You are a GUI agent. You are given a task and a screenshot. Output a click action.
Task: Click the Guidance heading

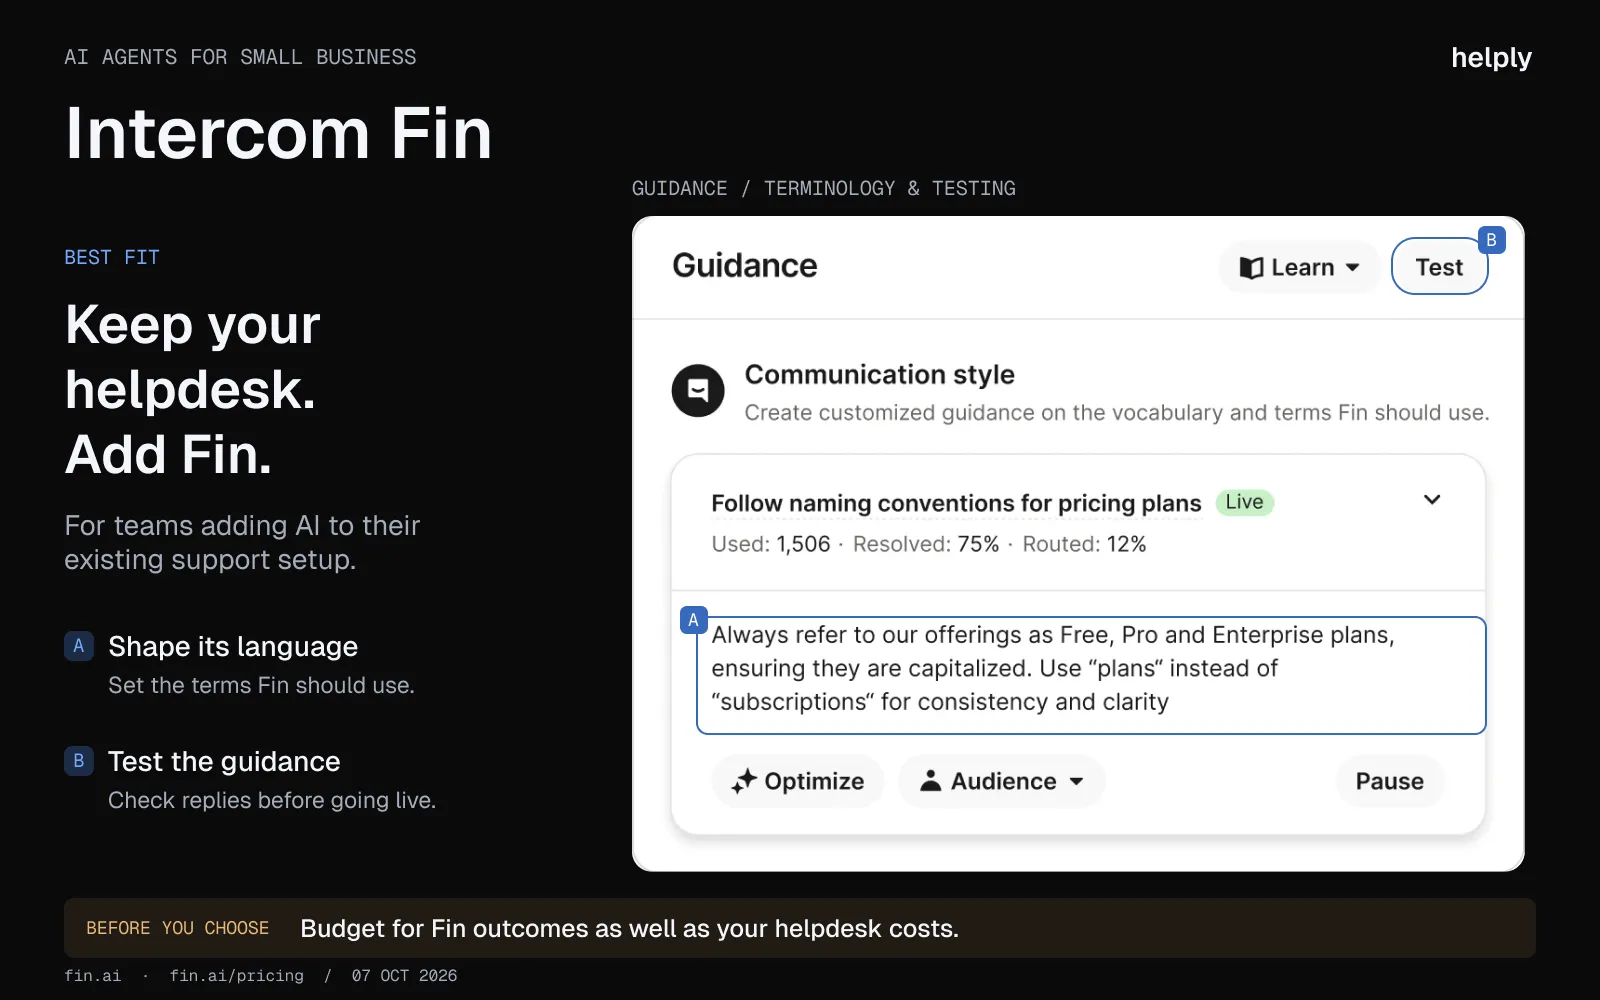pos(745,266)
